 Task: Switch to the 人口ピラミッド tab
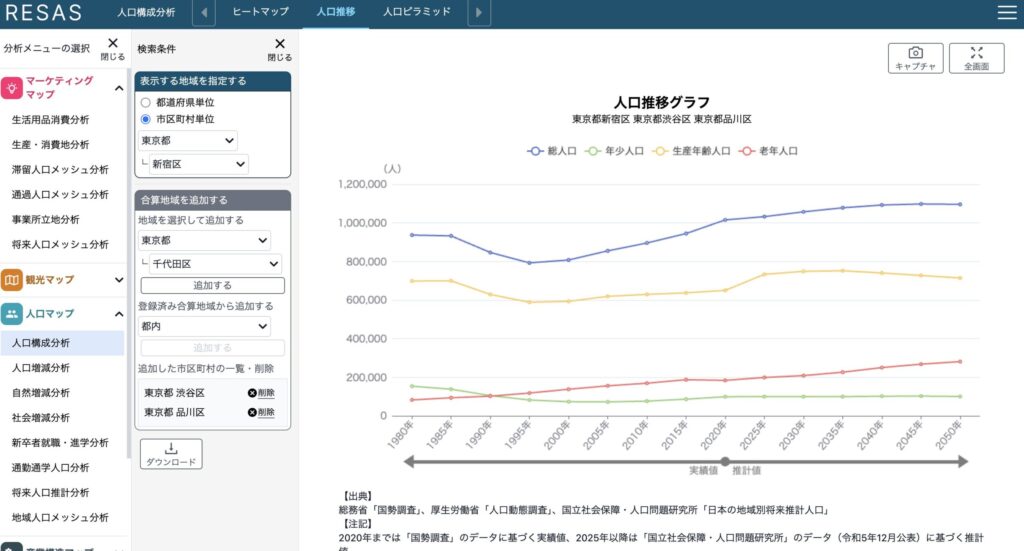click(417, 13)
